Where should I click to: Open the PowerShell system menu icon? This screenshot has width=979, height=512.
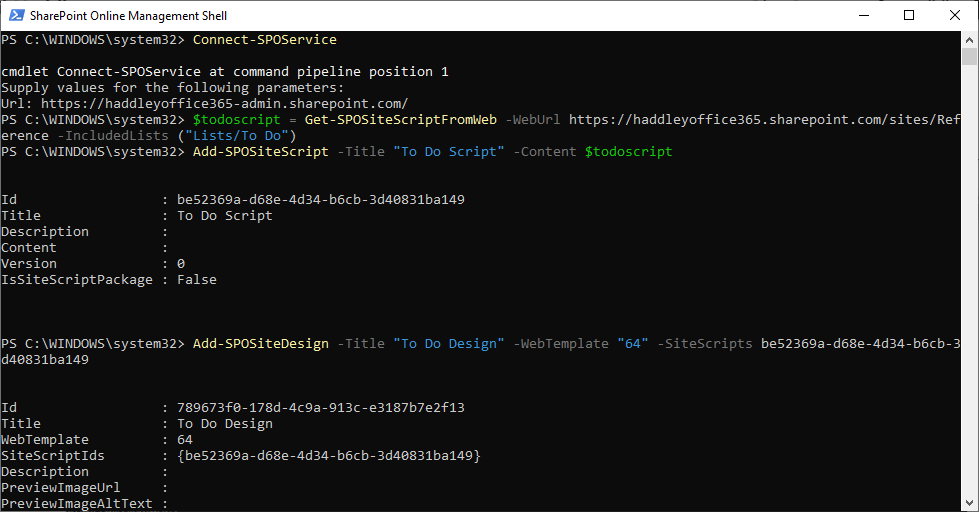click(14, 15)
